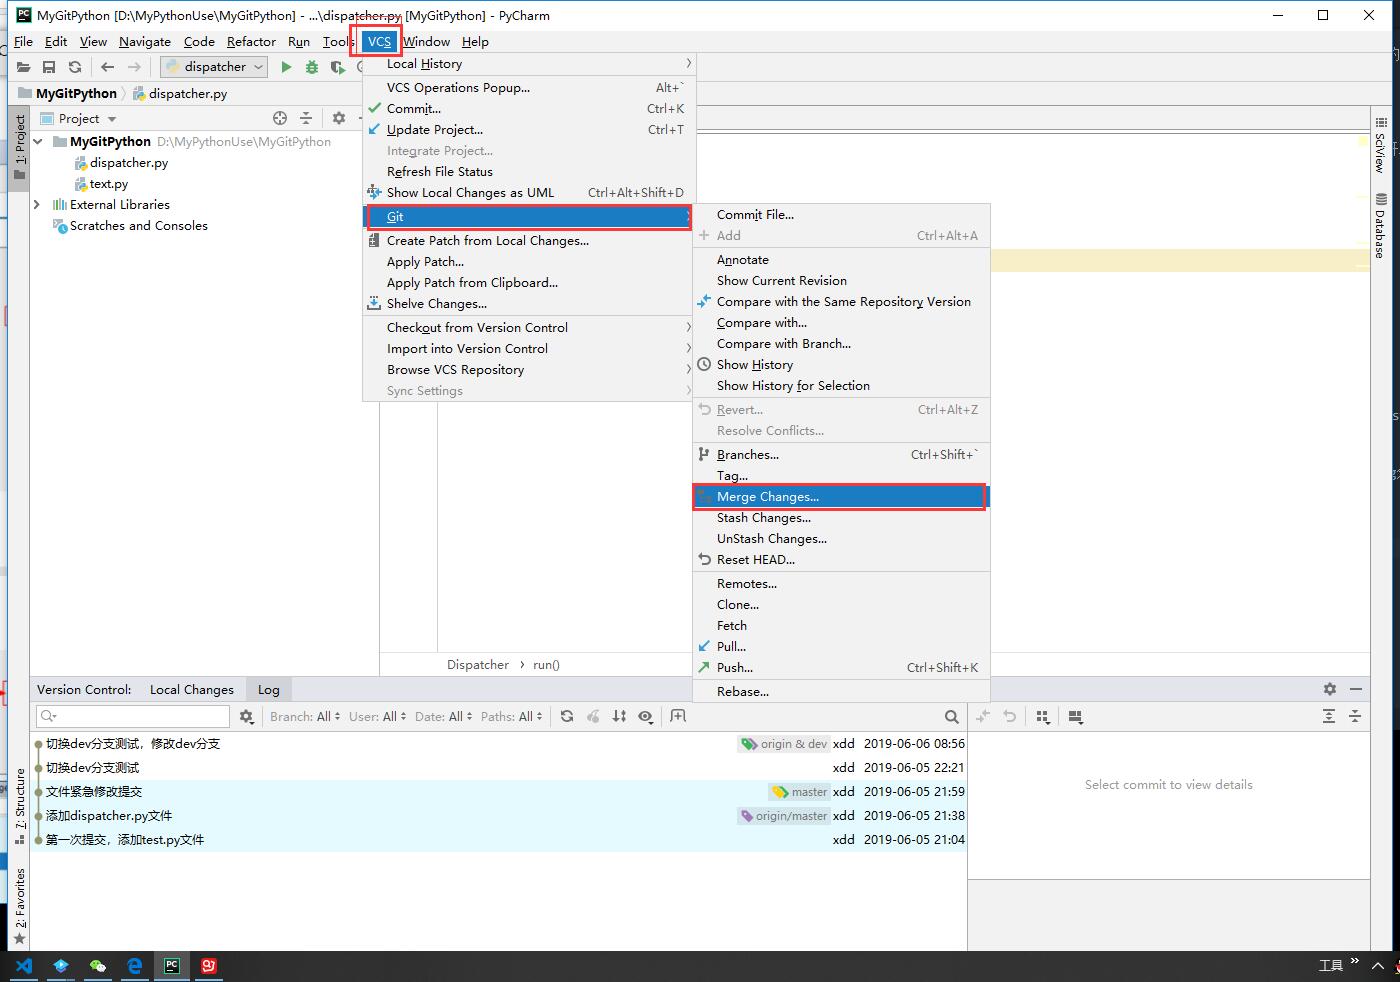
Task: Select Show History menu item
Action: pyautogui.click(x=840, y=365)
